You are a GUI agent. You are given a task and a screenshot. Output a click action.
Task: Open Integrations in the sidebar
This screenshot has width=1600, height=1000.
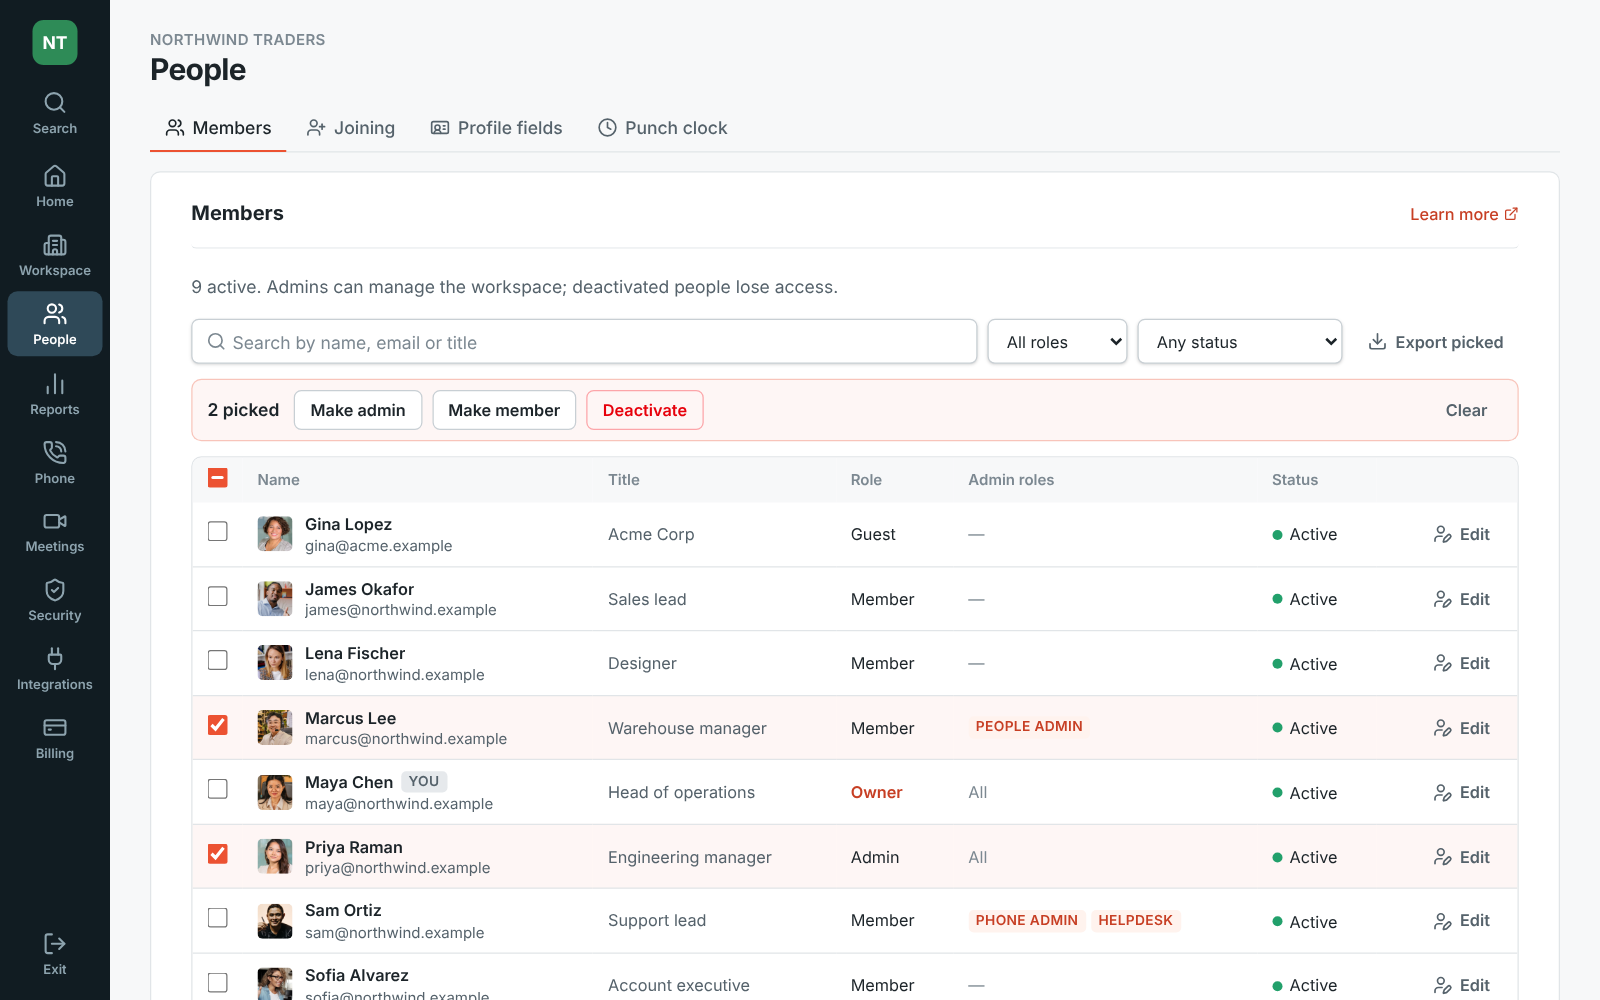55,670
